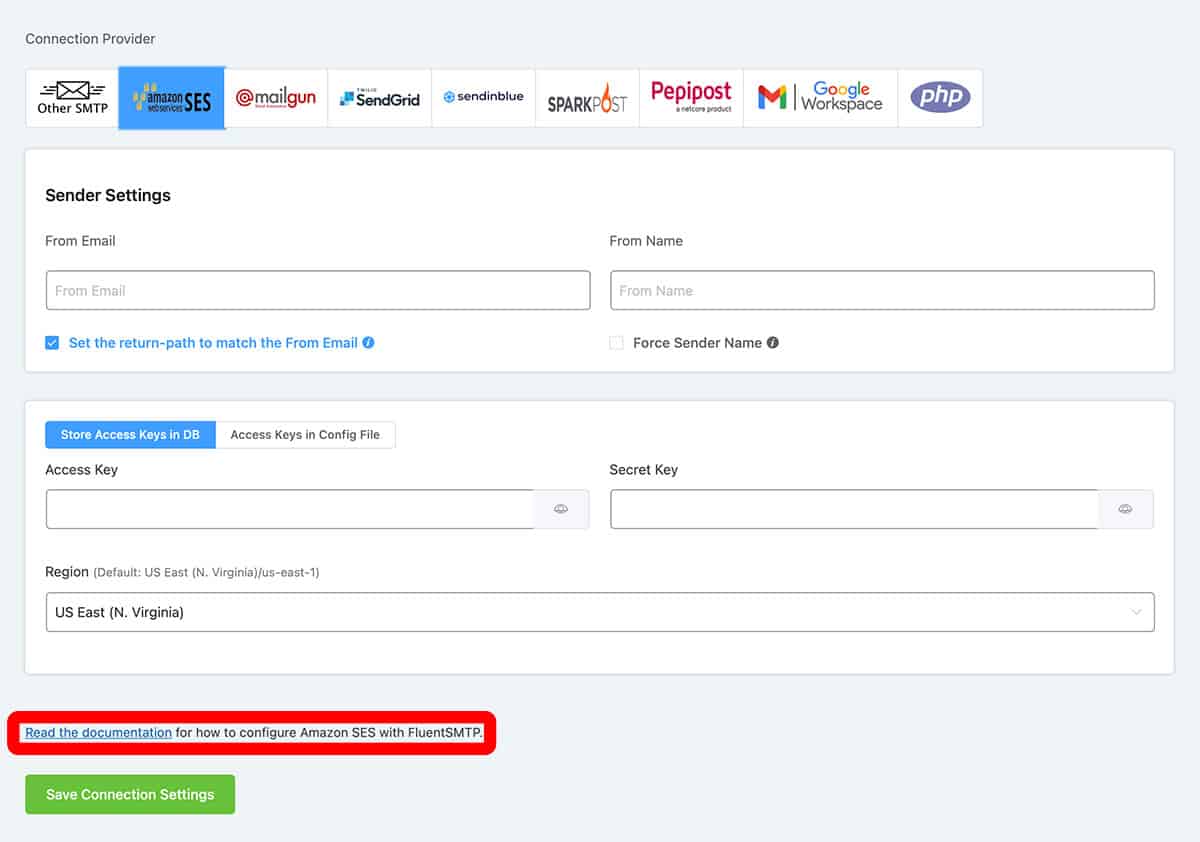Enable the Force Sender Name checkbox
The height and width of the screenshot is (842, 1200).
click(x=617, y=343)
